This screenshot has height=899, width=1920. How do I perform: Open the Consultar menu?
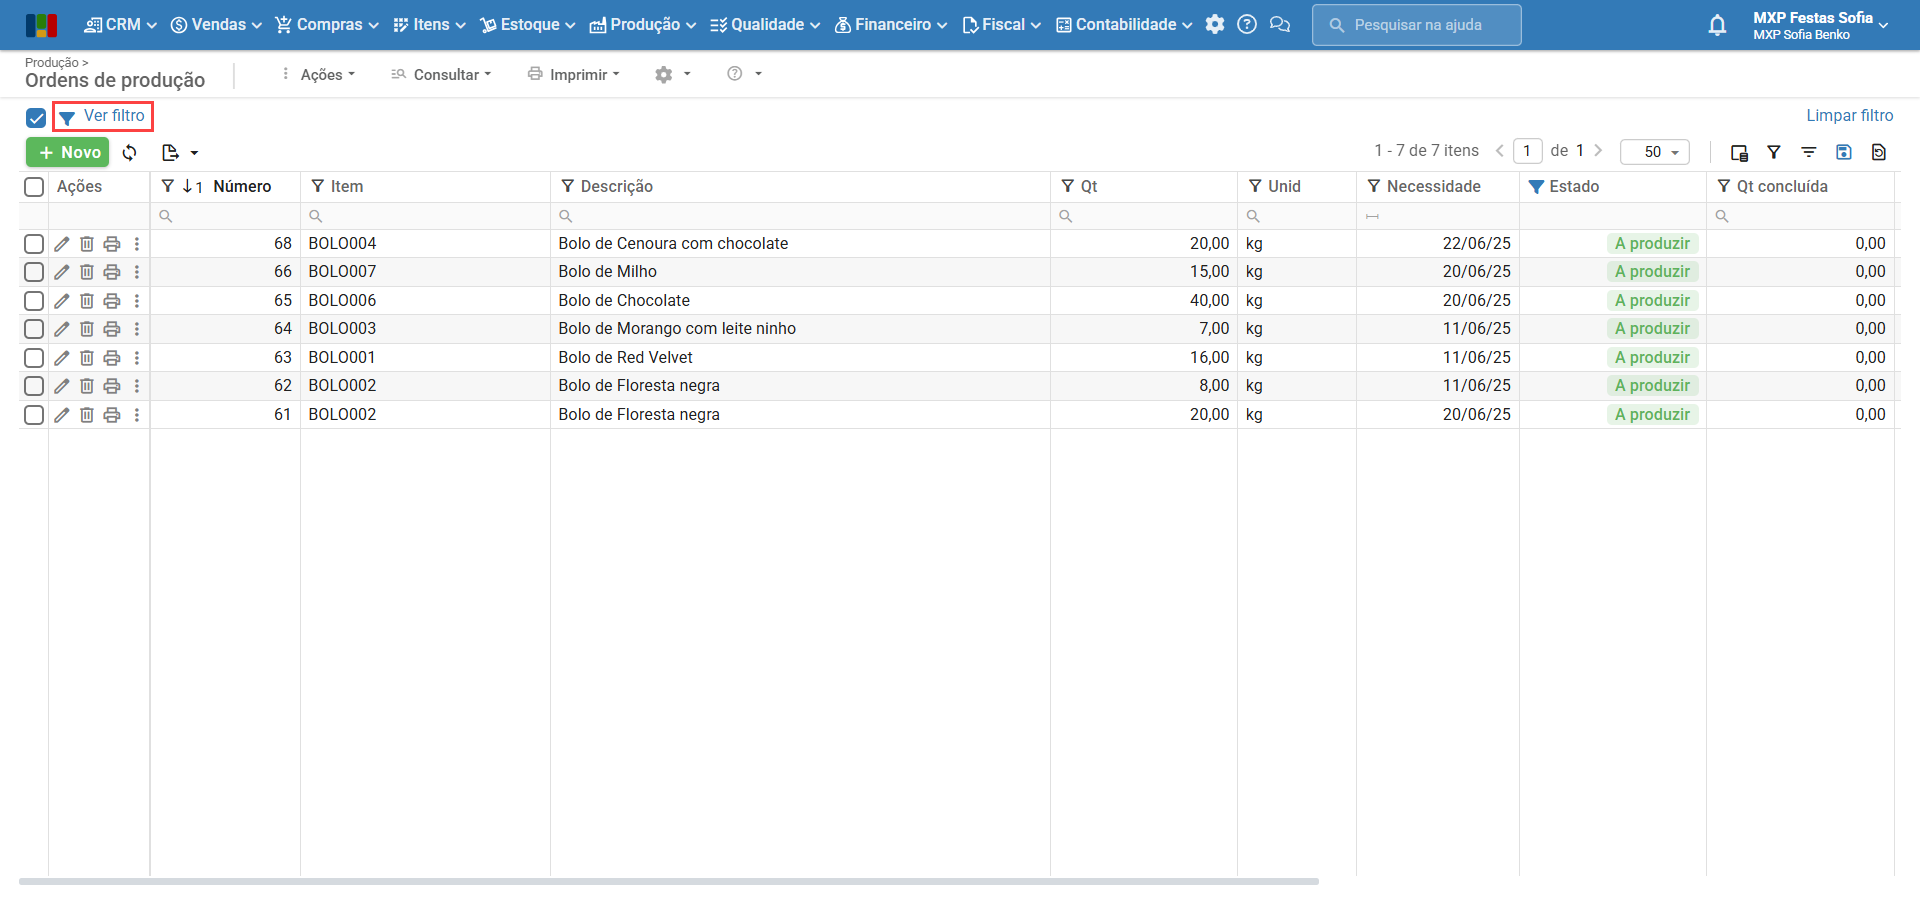[x=442, y=75]
